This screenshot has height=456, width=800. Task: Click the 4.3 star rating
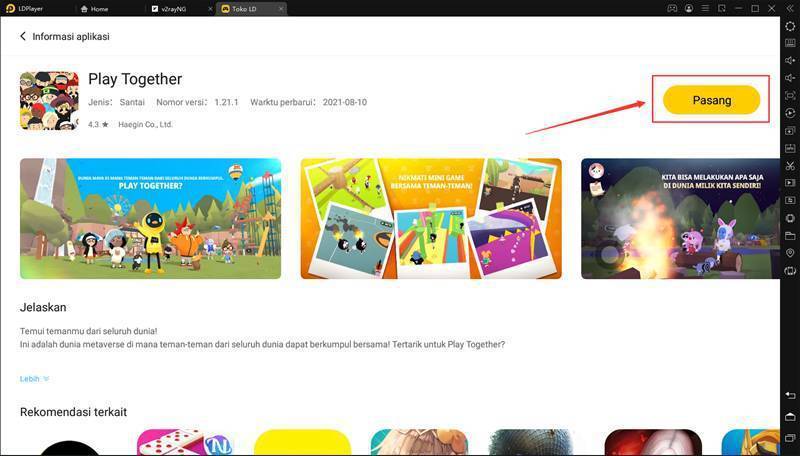pos(98,124)
